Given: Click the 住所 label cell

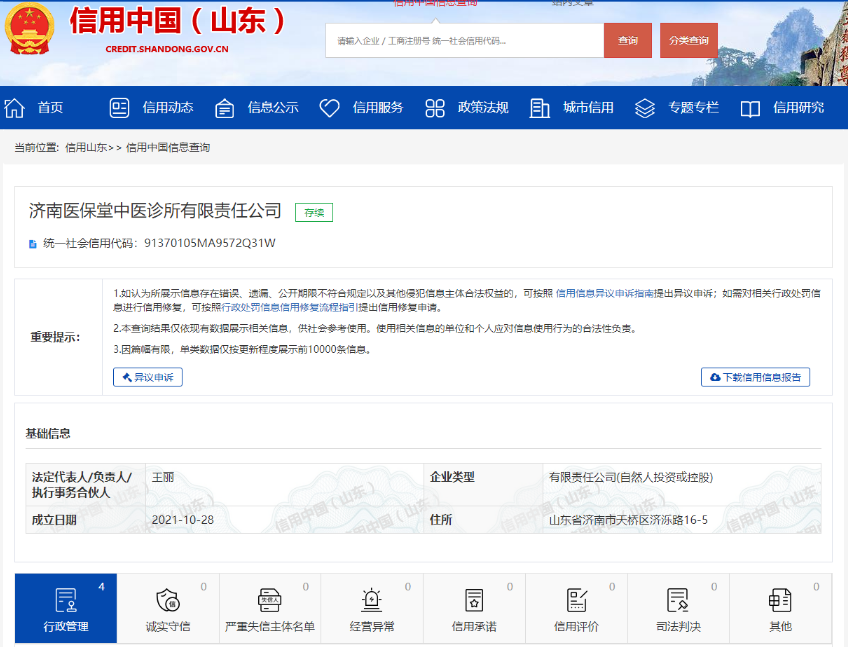Looking at the screenshot, I should click(x=483, y=520).
